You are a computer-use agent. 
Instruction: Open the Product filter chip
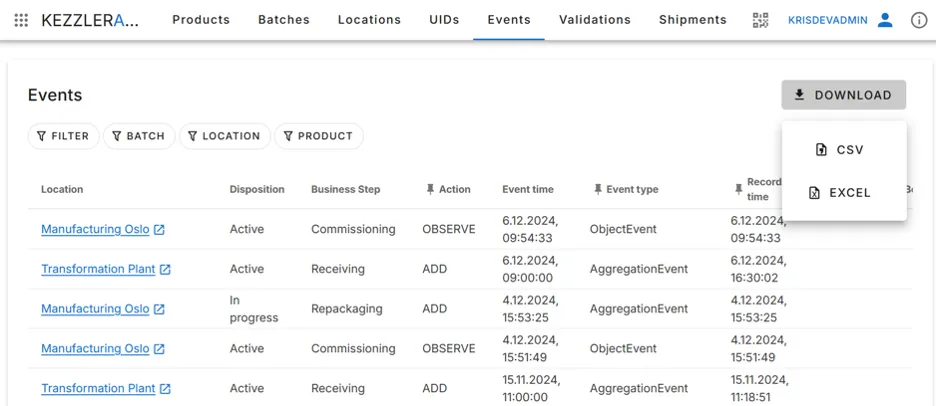click(x=318, y=136)
